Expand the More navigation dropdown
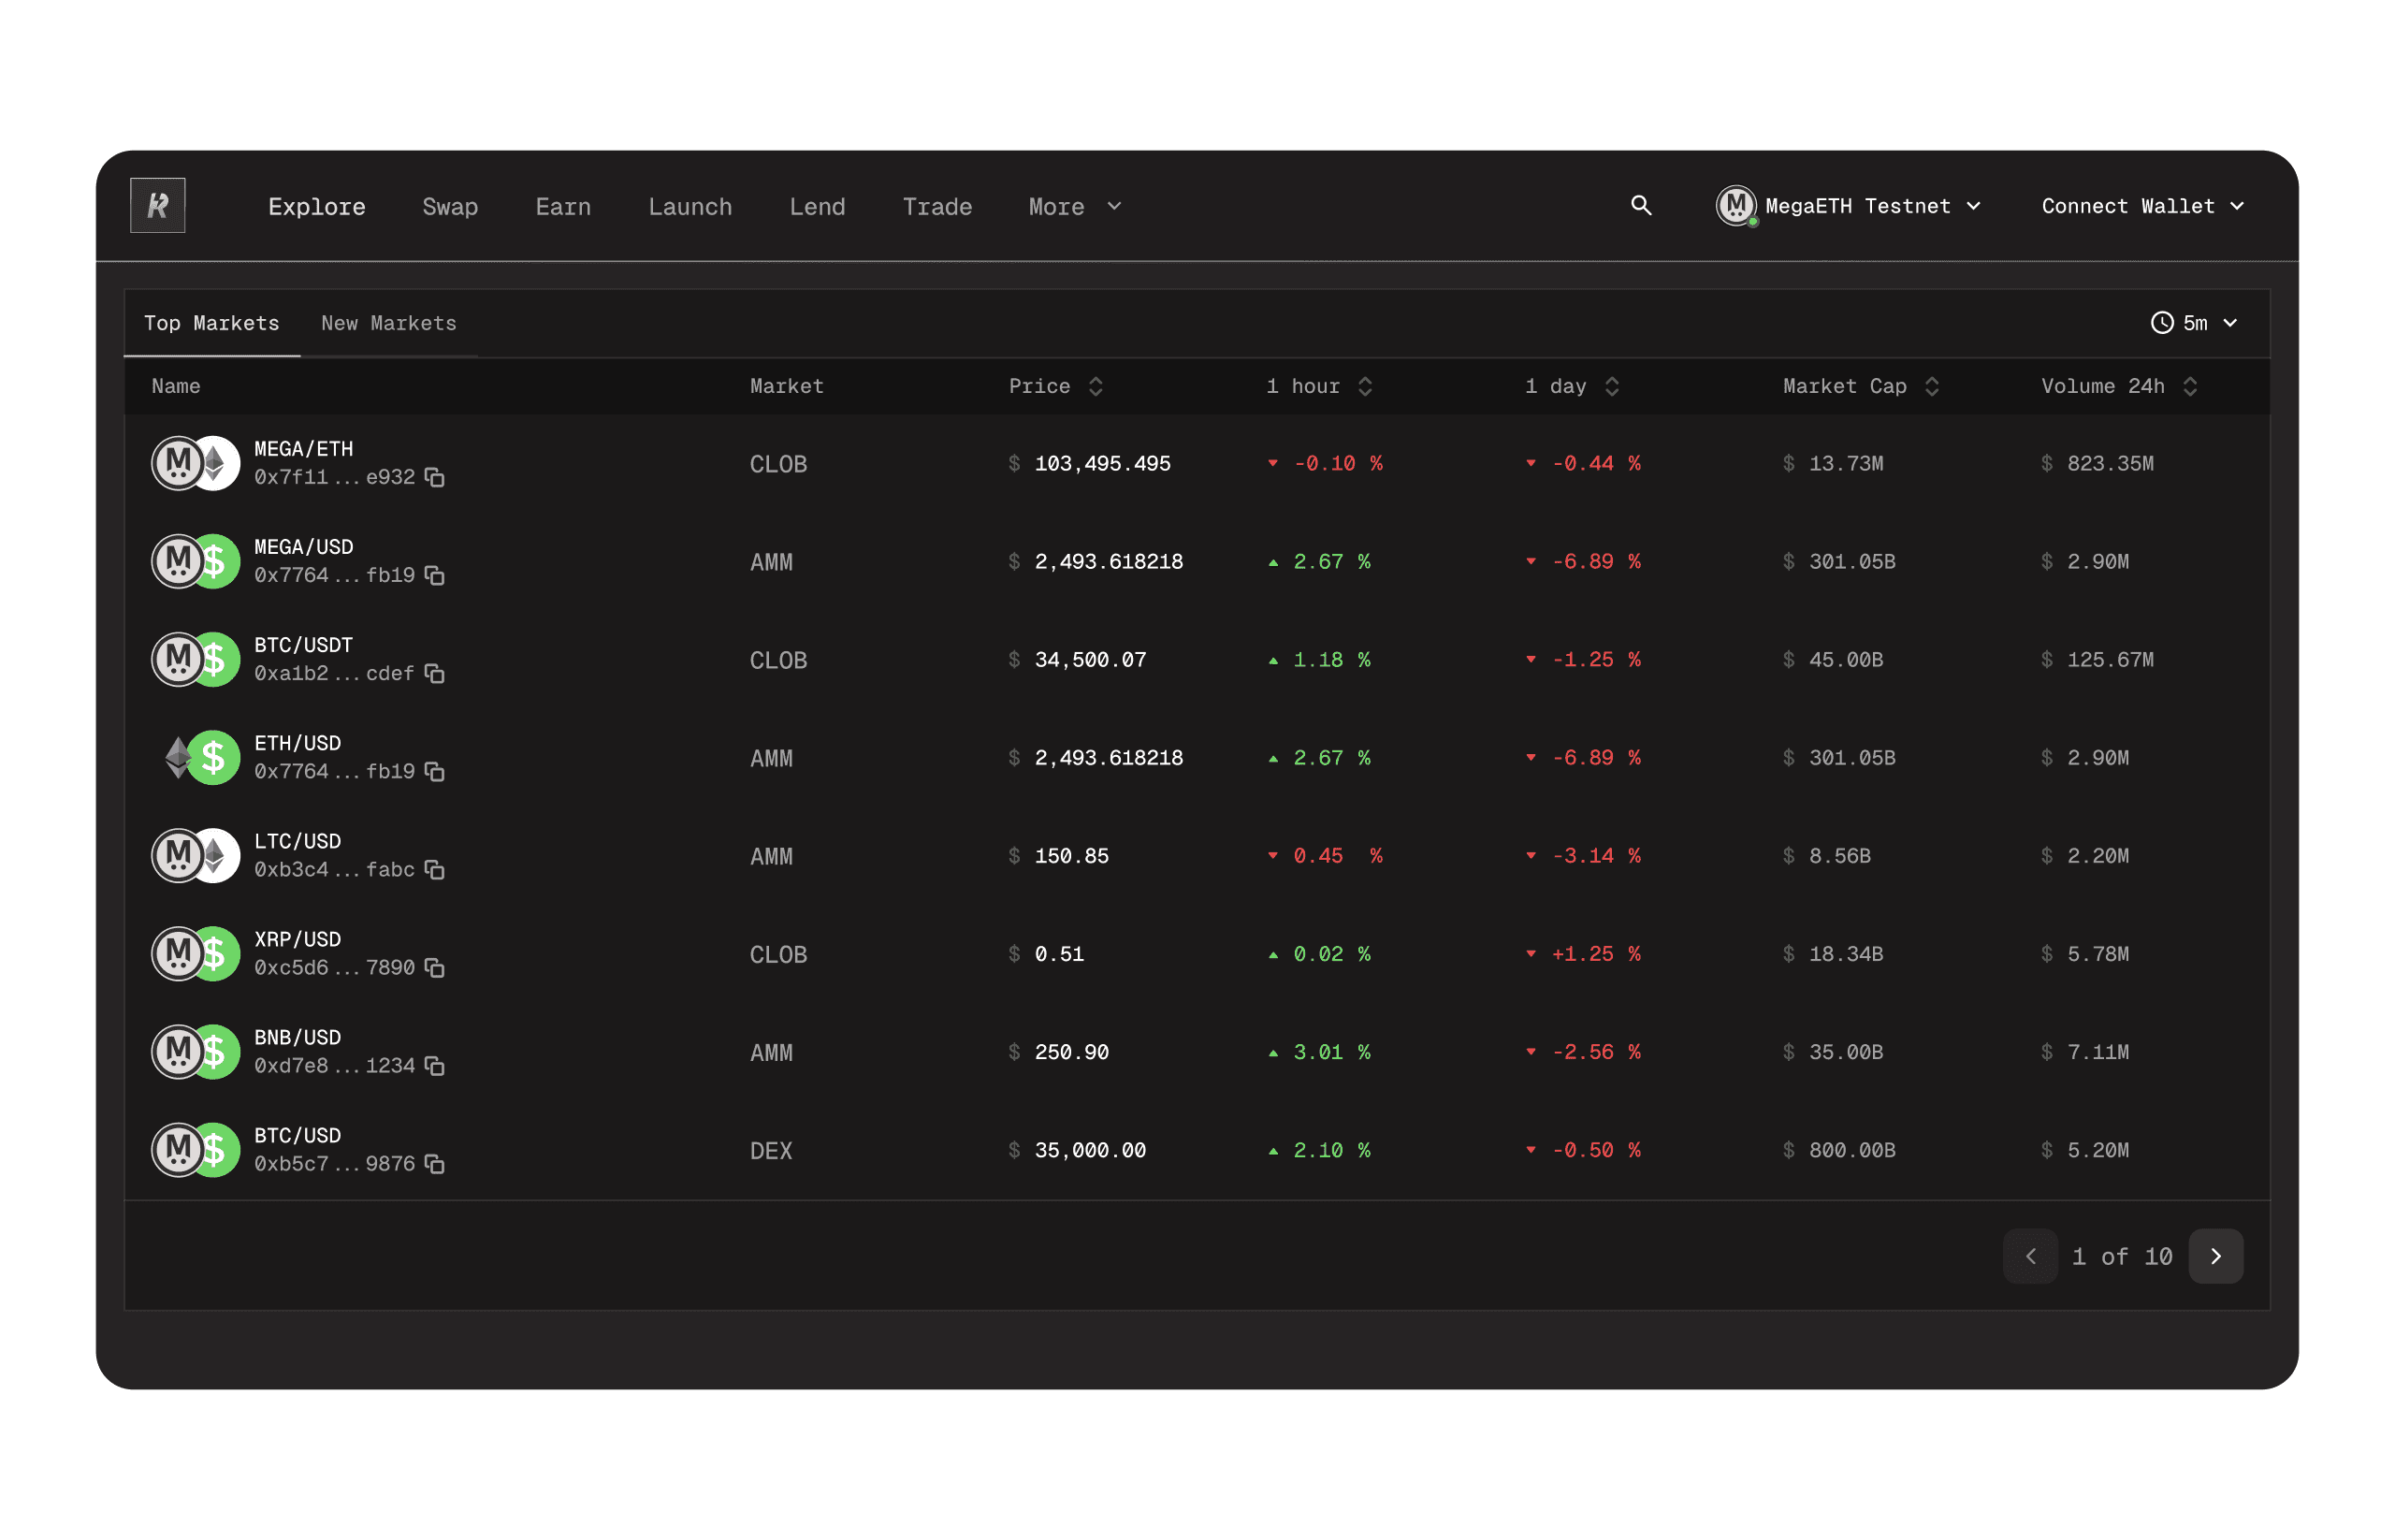This screenshot has width=2395, height=1540. (1074, 206)
